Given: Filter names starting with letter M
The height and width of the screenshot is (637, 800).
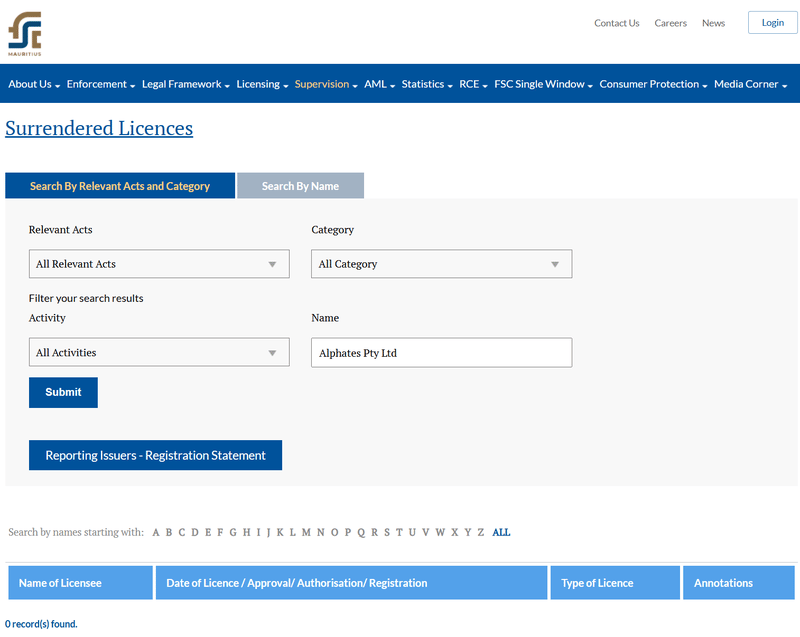Looking at the screenshot, I should point(306,532).
